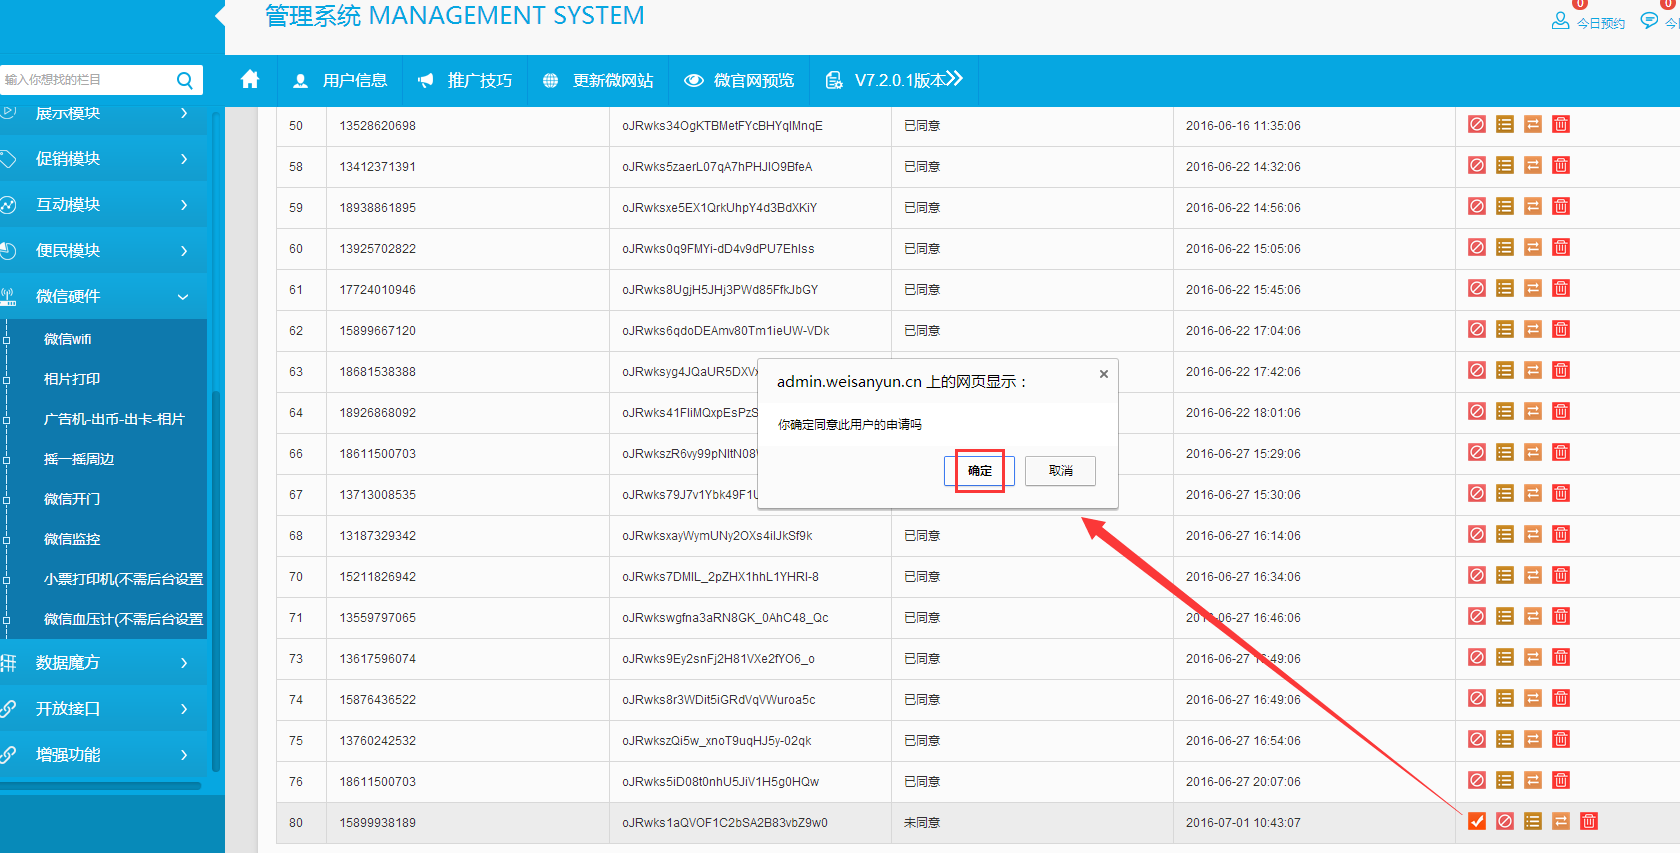Open list details icon for row 58
This screenshot has width=1680, height=853.
click(x=1505, y=165)
